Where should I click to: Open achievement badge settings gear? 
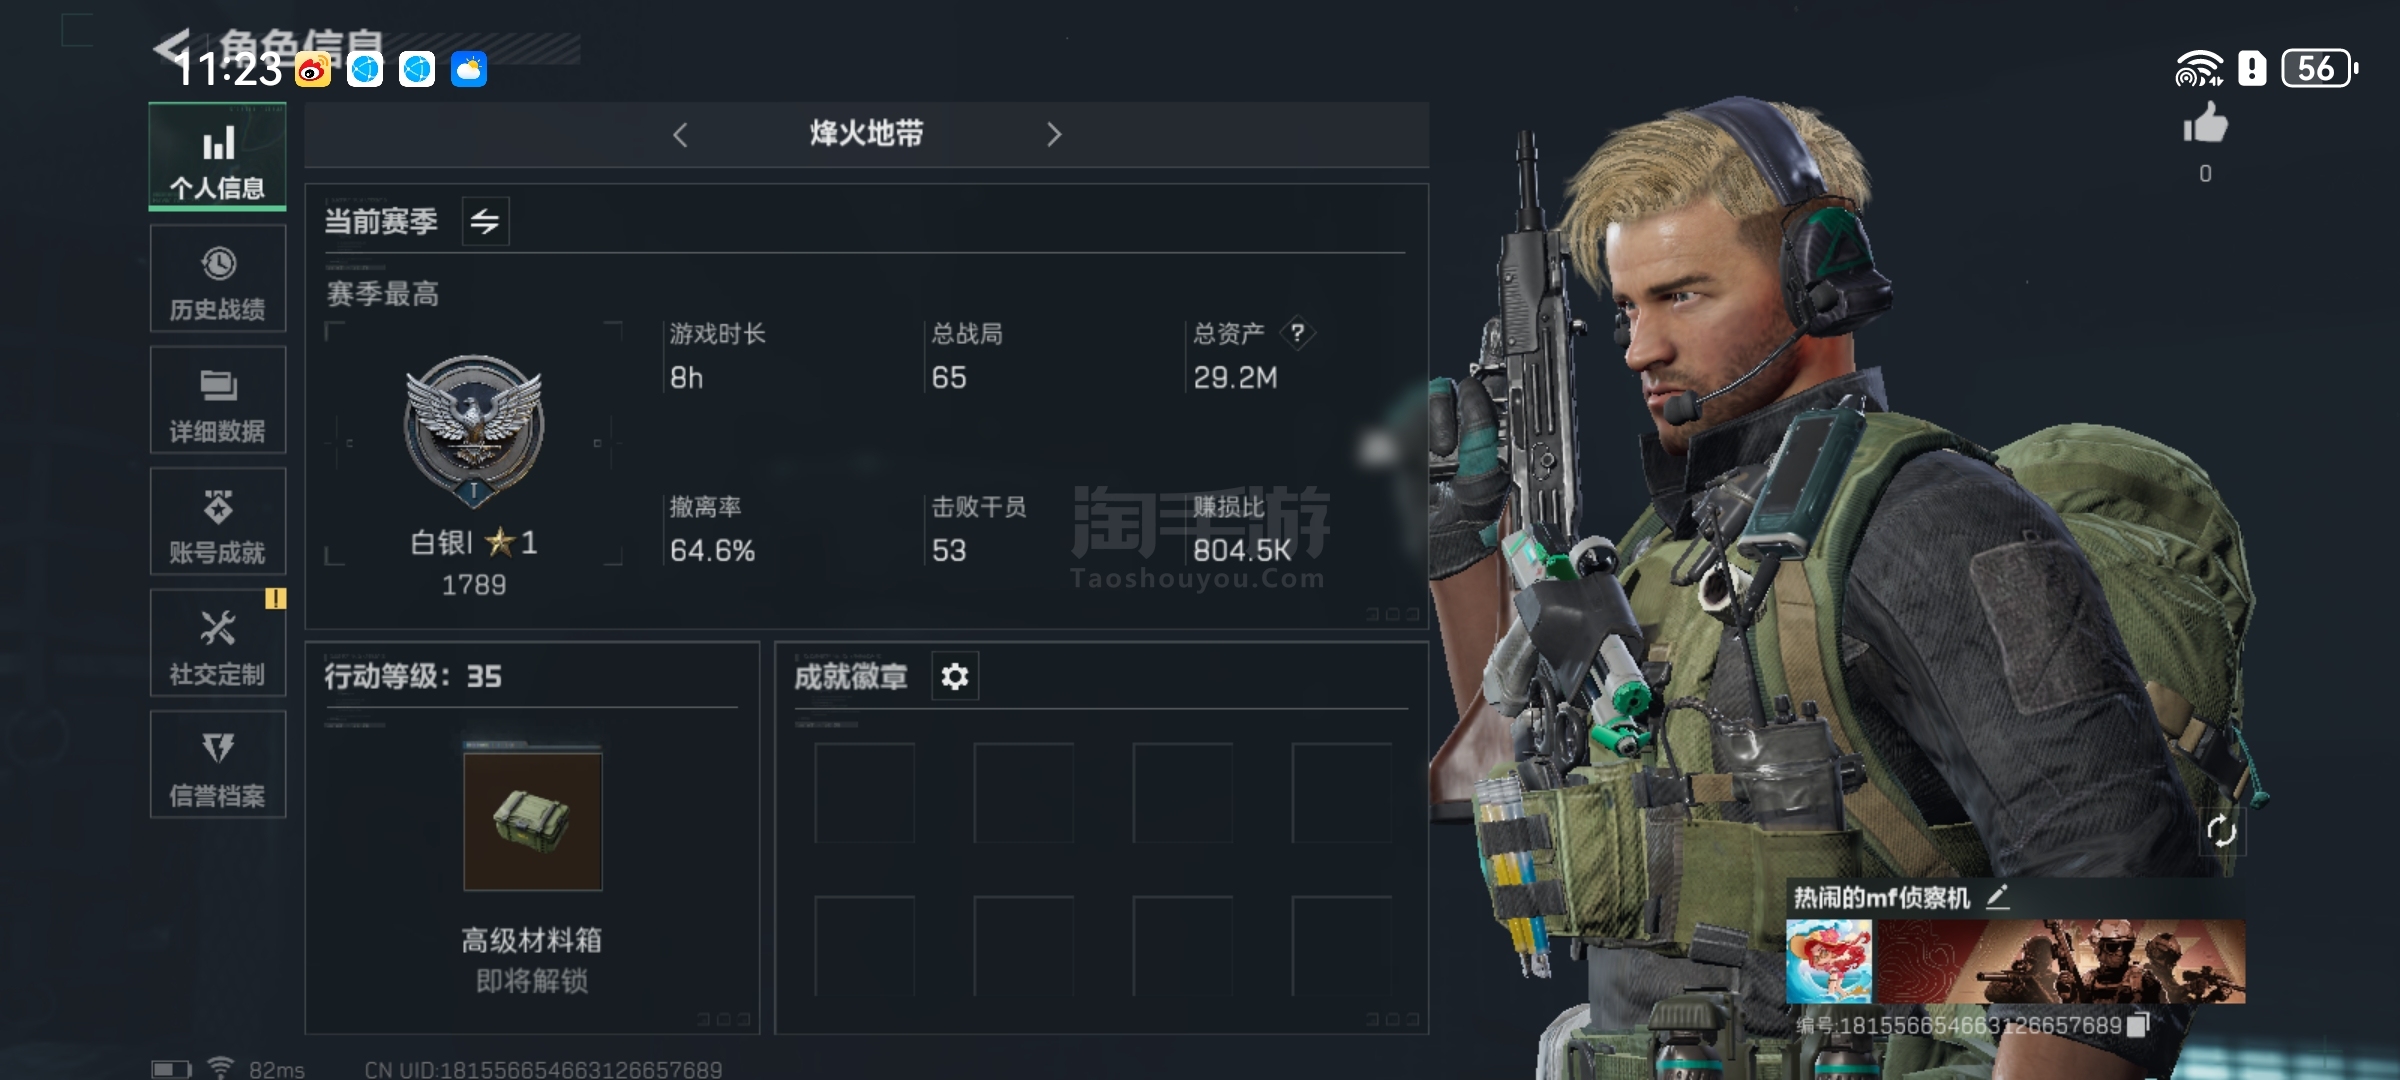pyautogui.click(x=955, y=677)
